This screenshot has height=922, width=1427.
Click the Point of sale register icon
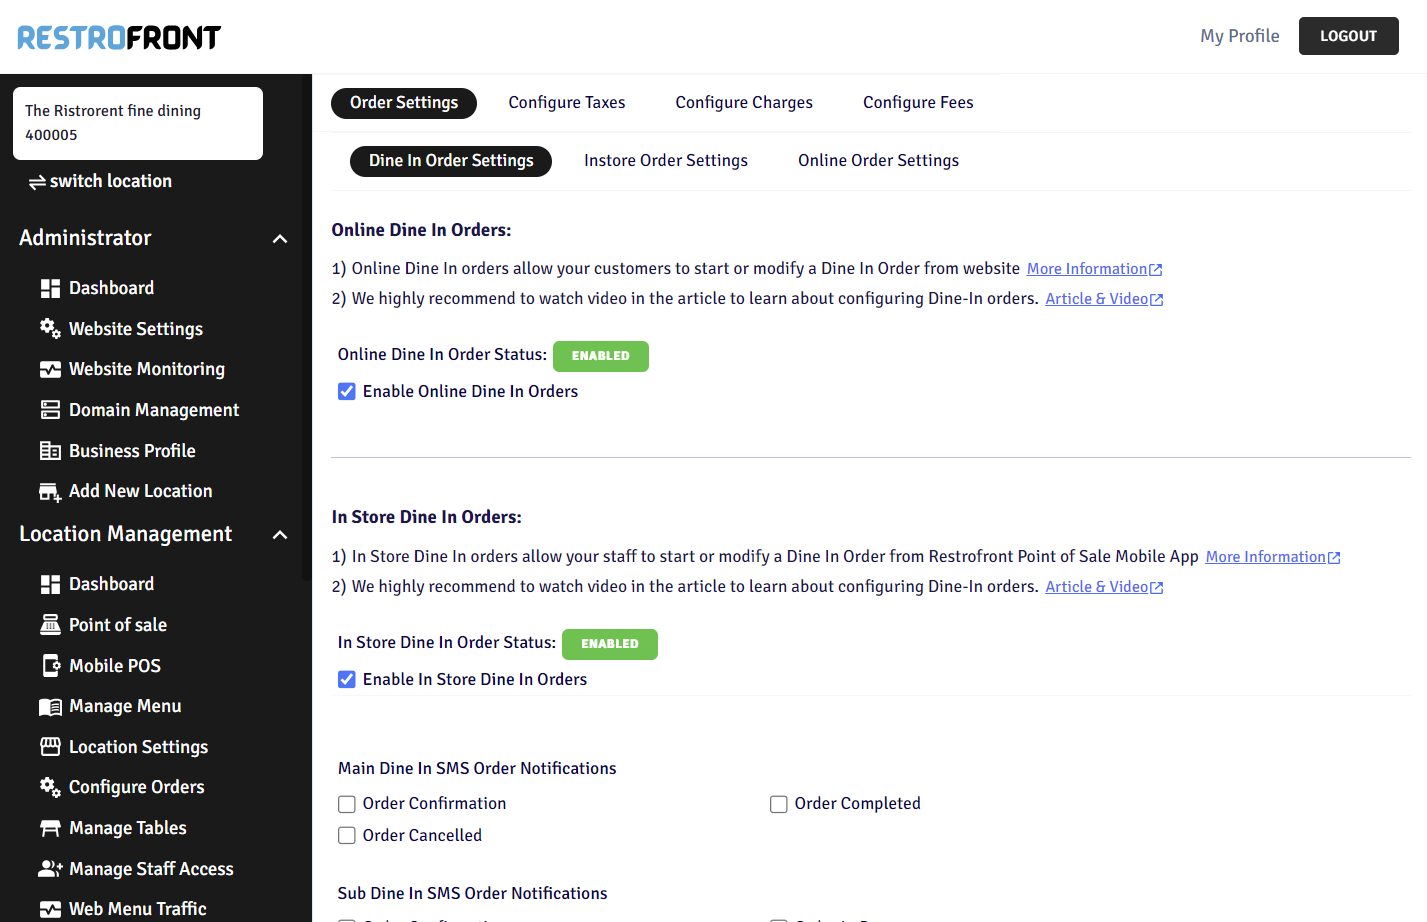(50, 625)
